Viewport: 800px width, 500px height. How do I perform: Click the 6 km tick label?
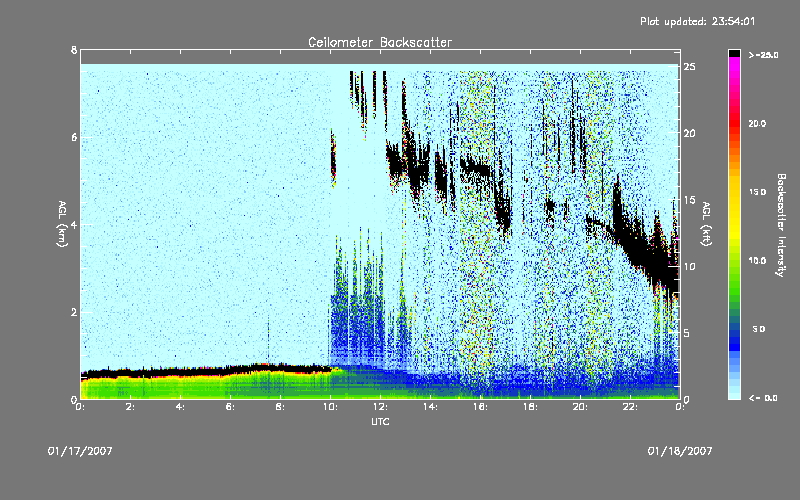click(74, 137)
